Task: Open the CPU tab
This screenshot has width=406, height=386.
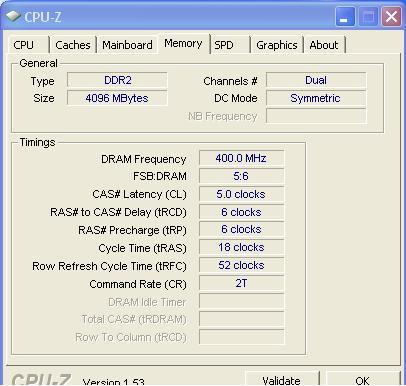Action: [28, 45]
